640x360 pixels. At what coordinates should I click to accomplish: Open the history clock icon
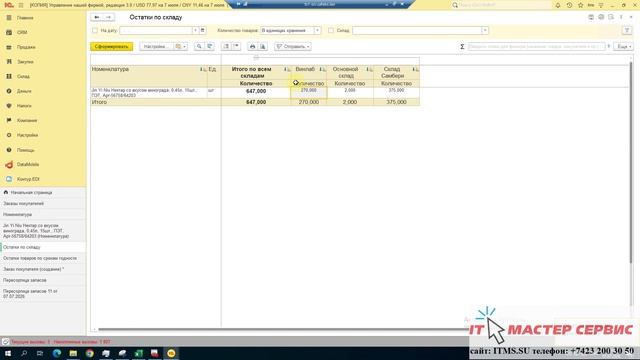click(569, 5)
